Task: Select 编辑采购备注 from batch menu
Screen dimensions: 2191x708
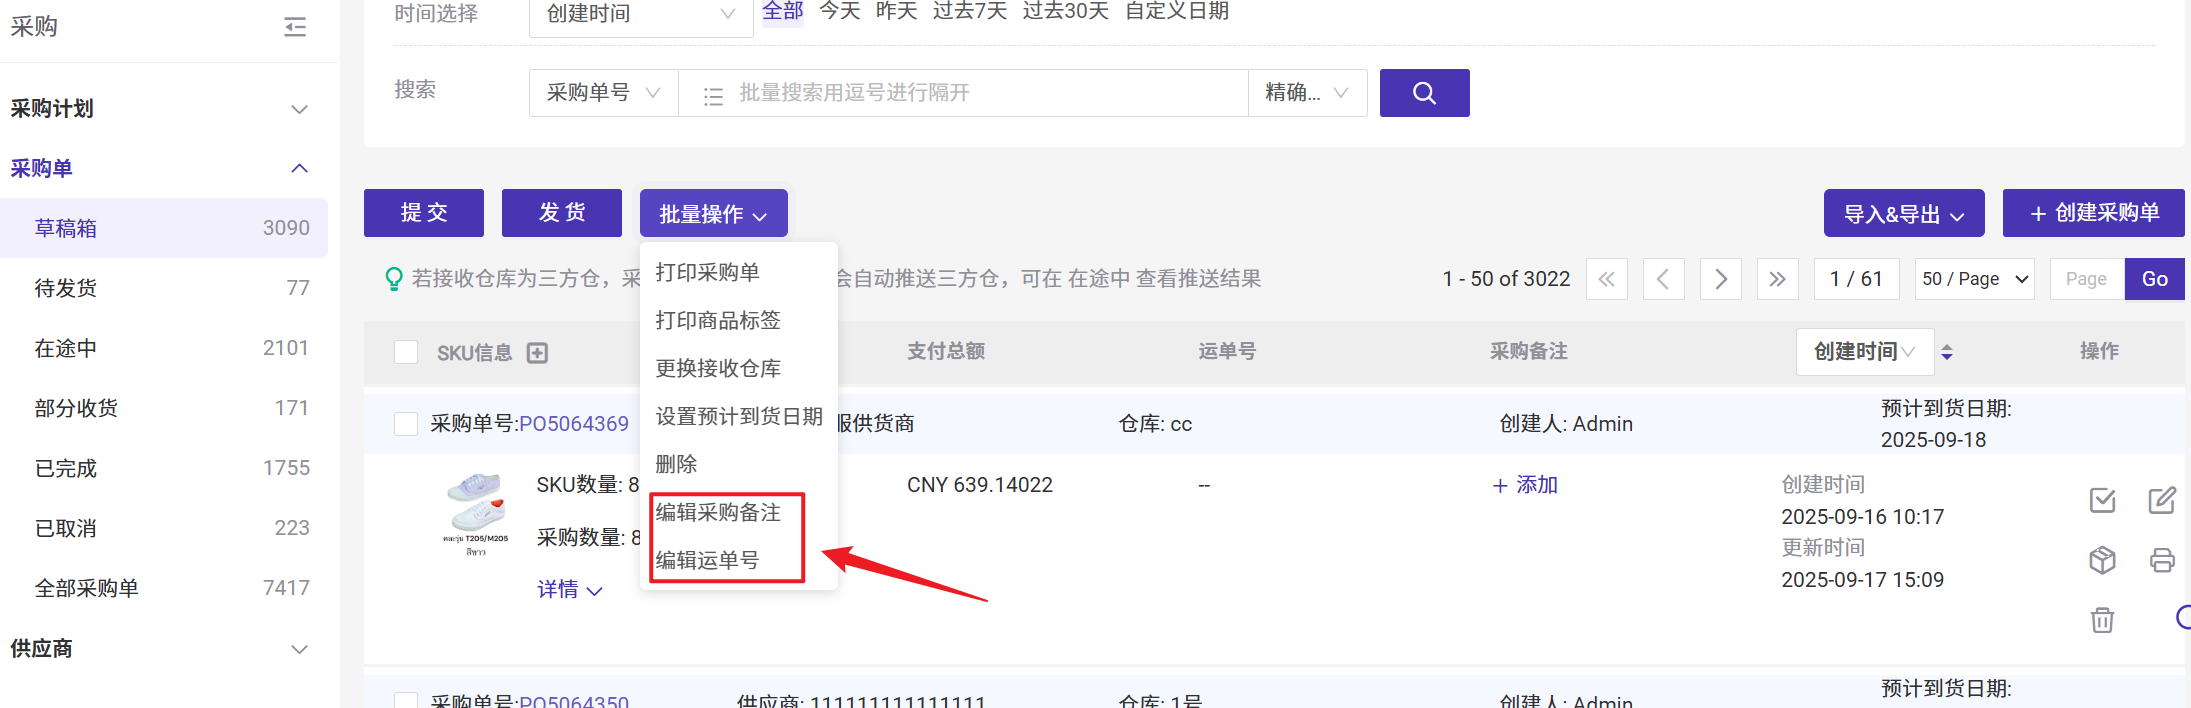Action: [718, 512]
